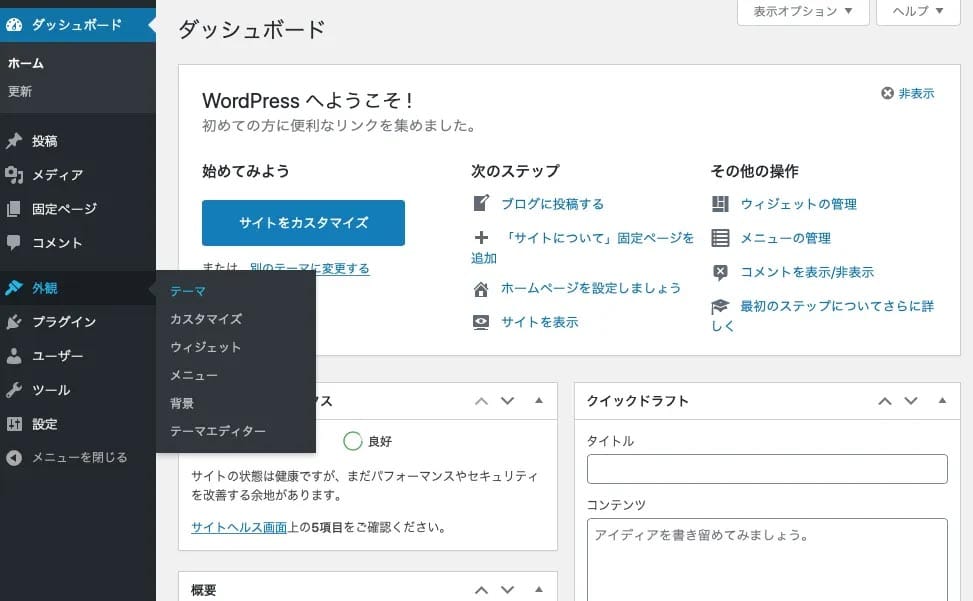Click the コンテンツ text area

(767, 560)
